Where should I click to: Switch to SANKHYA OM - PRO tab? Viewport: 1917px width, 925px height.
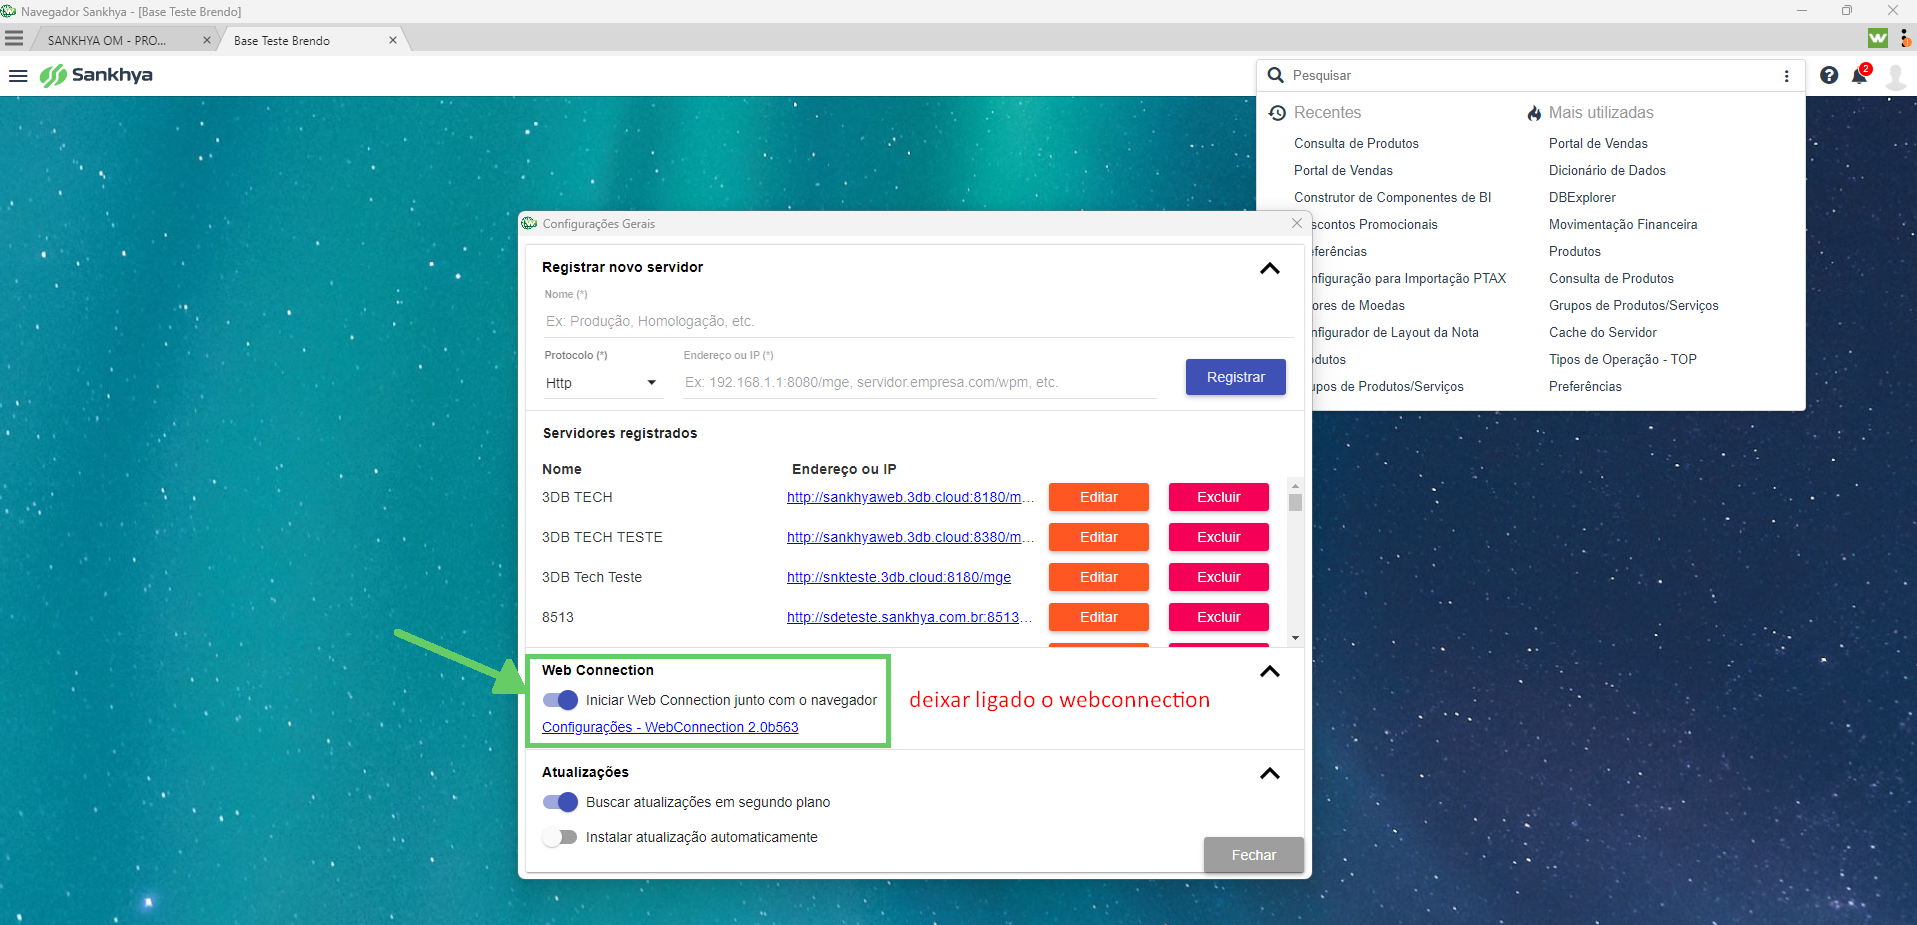click(107, 41)
